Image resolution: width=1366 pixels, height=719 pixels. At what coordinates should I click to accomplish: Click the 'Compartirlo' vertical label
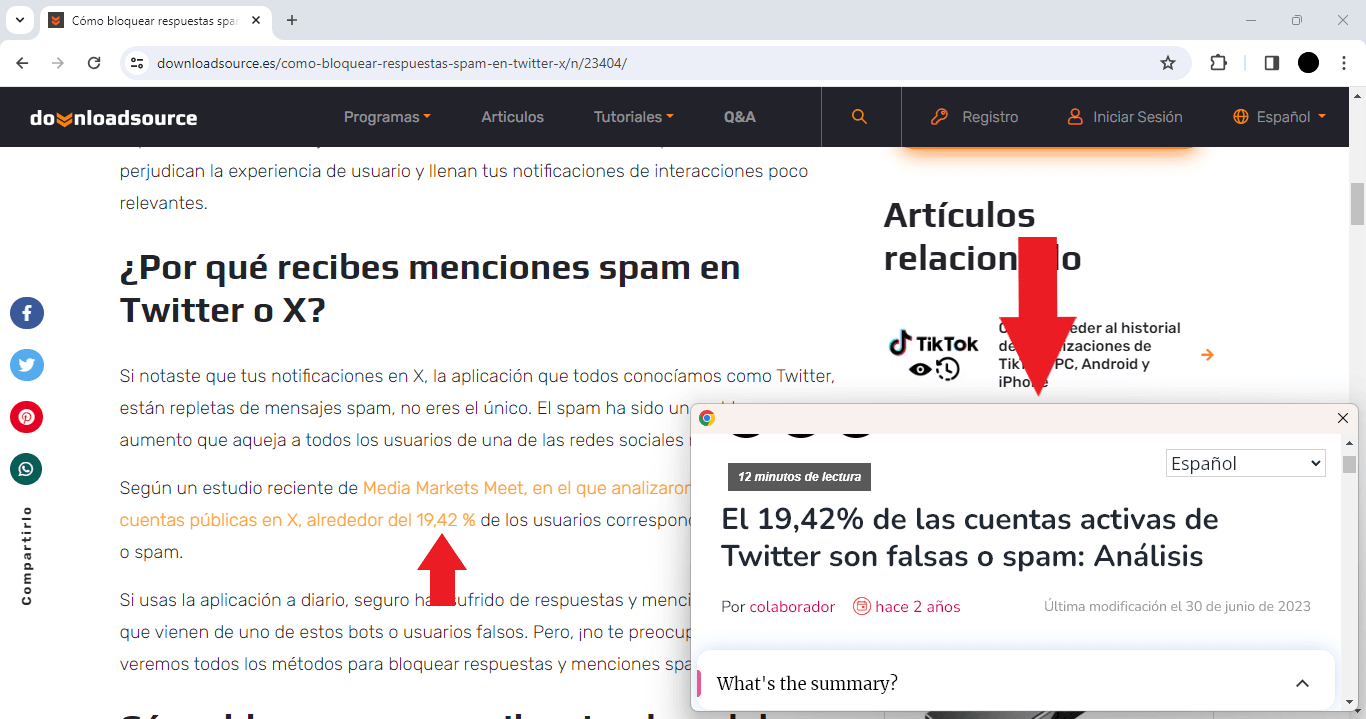[x=27, y=556]
